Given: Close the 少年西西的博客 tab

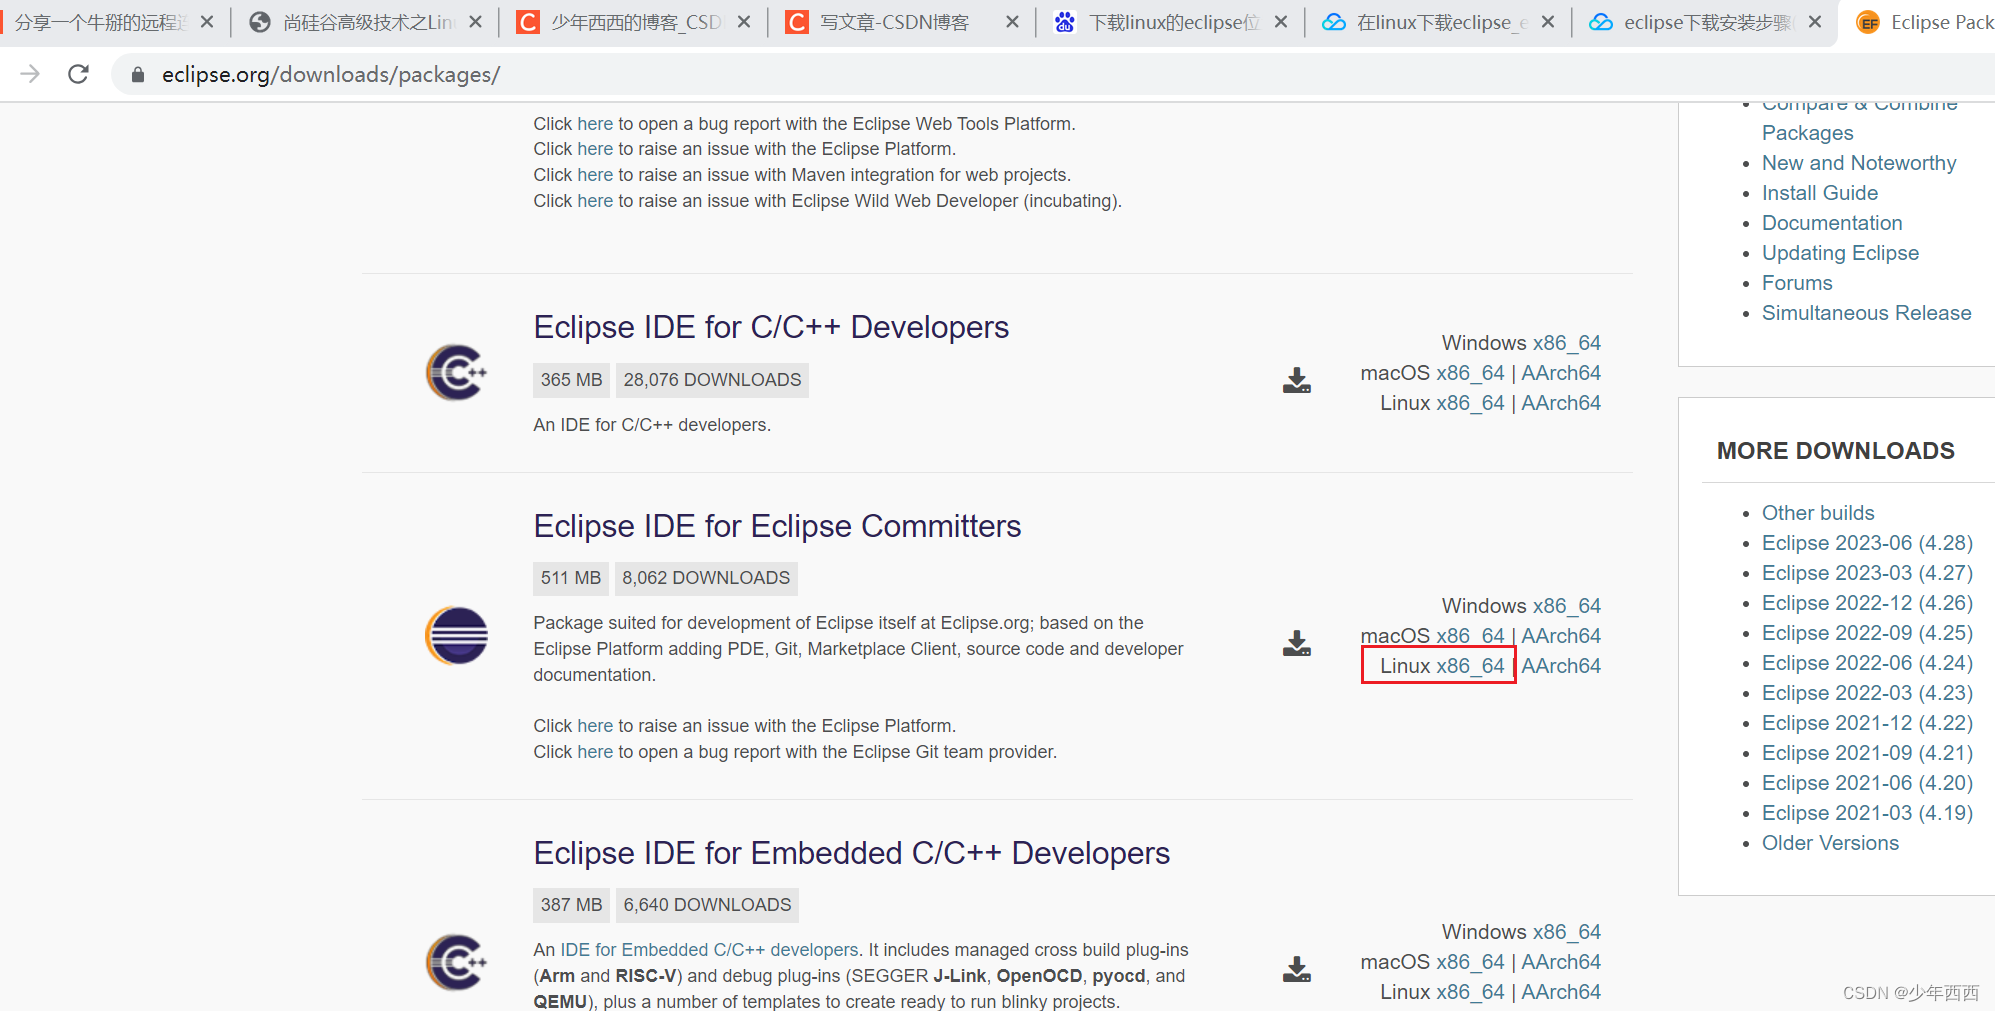Looking at the screenshot, I should click(744, 22).
